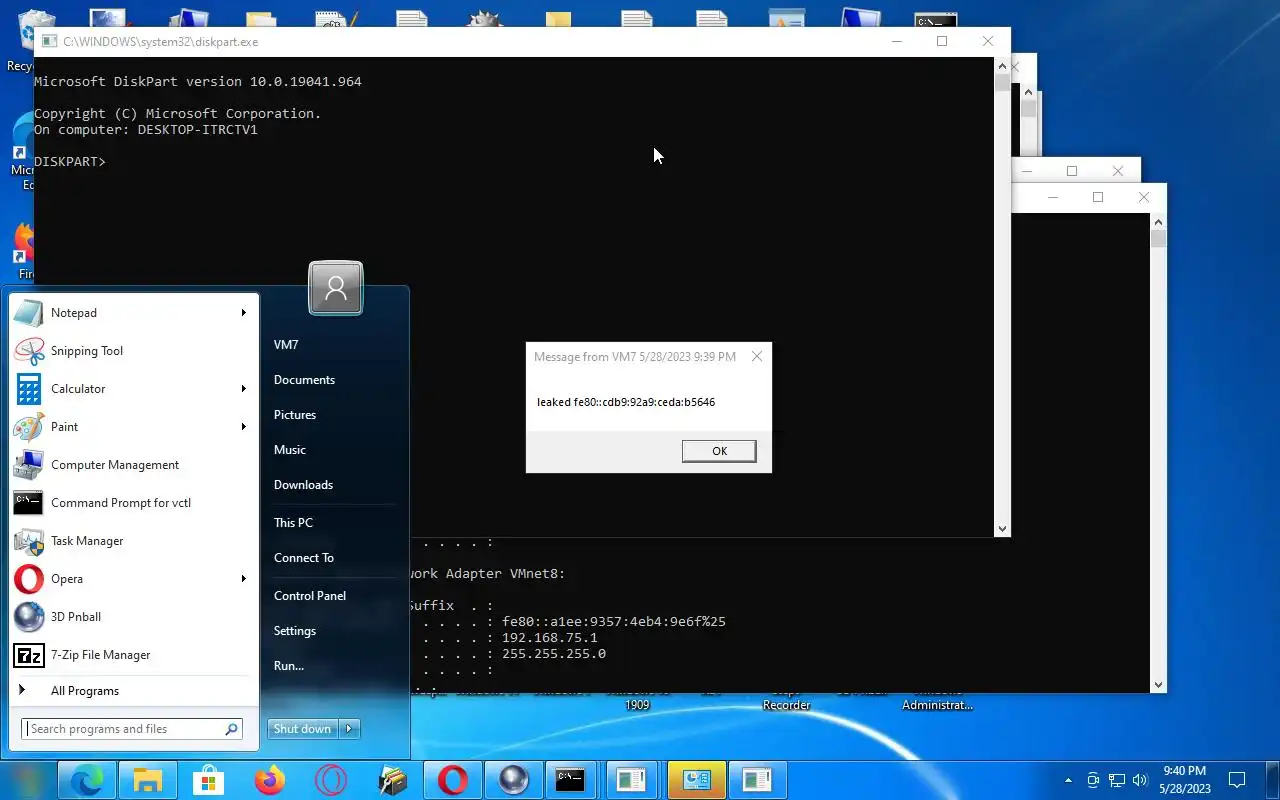Open 7-Zip File Manager
The width and height of the screenshot is (1280, 800).
[133, 655]
